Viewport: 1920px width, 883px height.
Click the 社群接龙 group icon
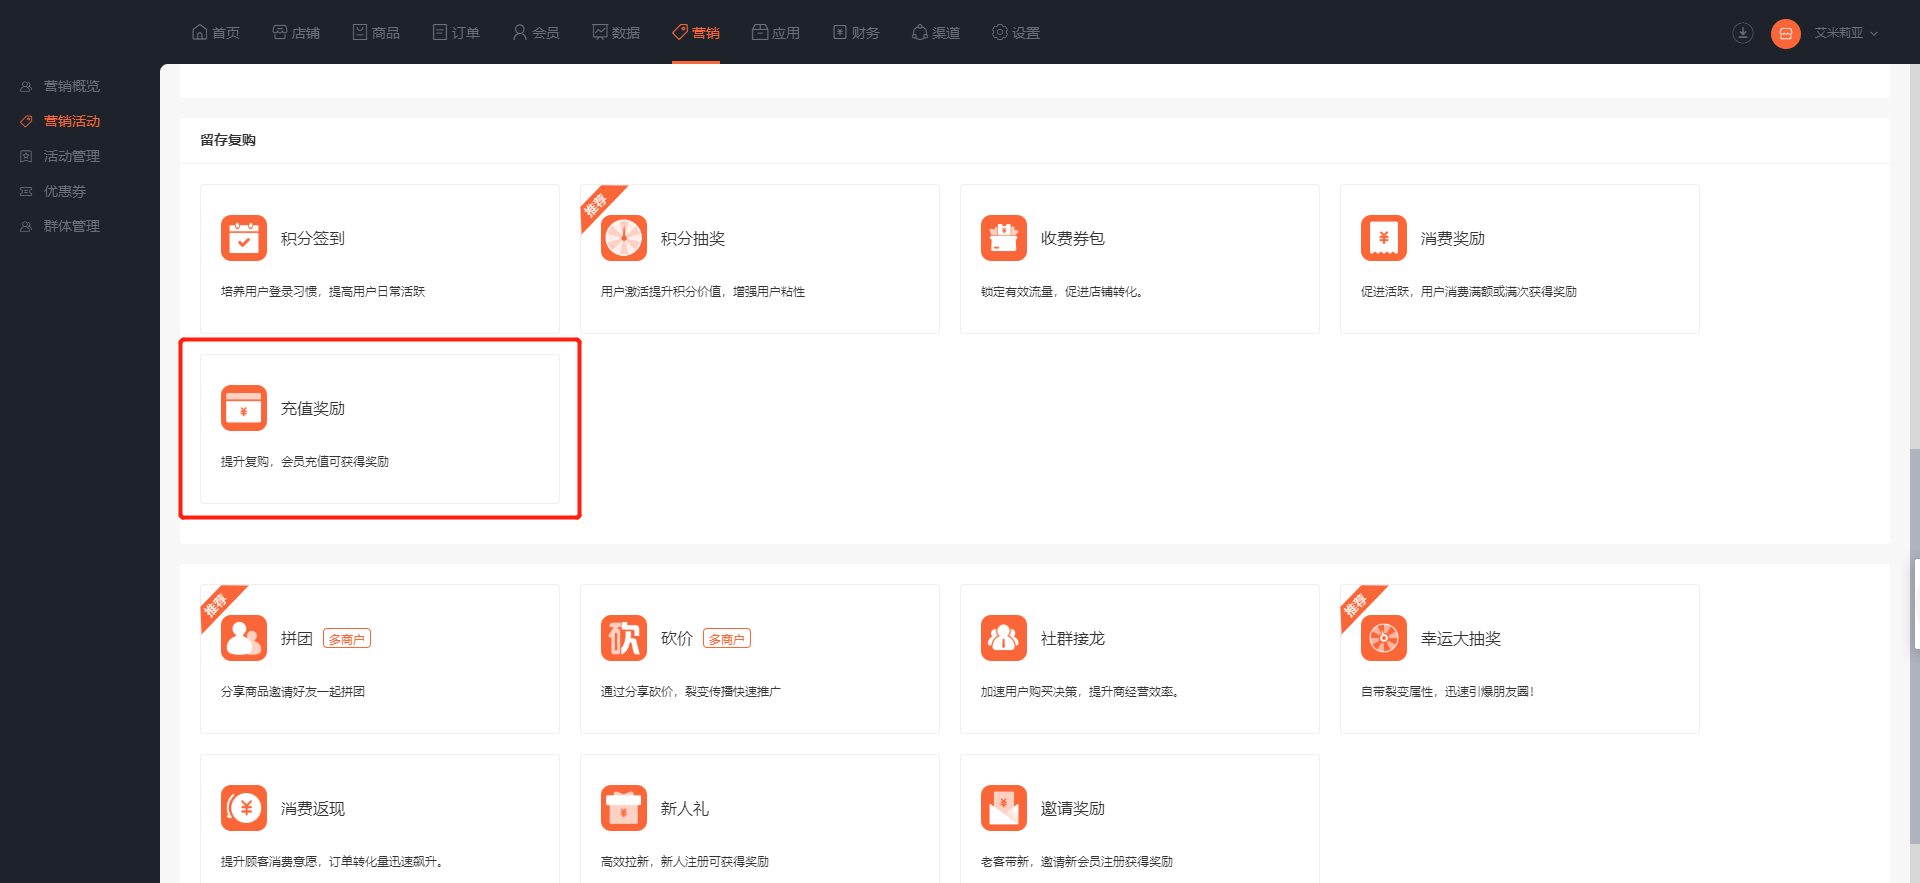click(x=1004, y=638)
